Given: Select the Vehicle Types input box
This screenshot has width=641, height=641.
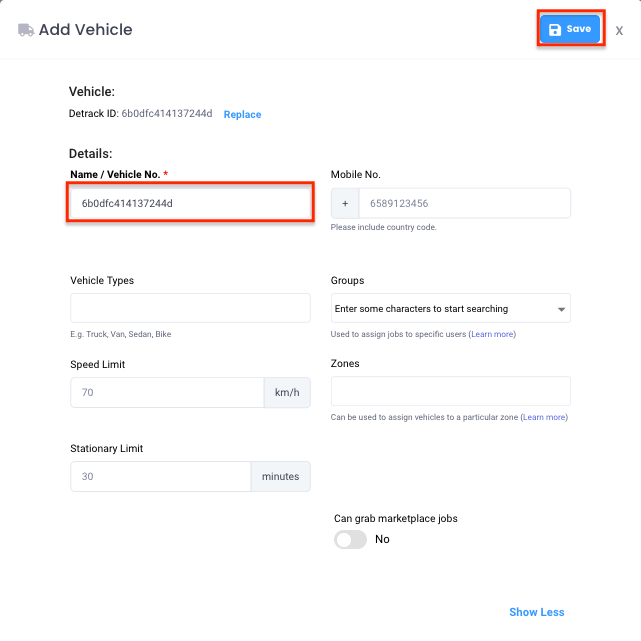Looking at the screenshot, I should pos(190,308).
